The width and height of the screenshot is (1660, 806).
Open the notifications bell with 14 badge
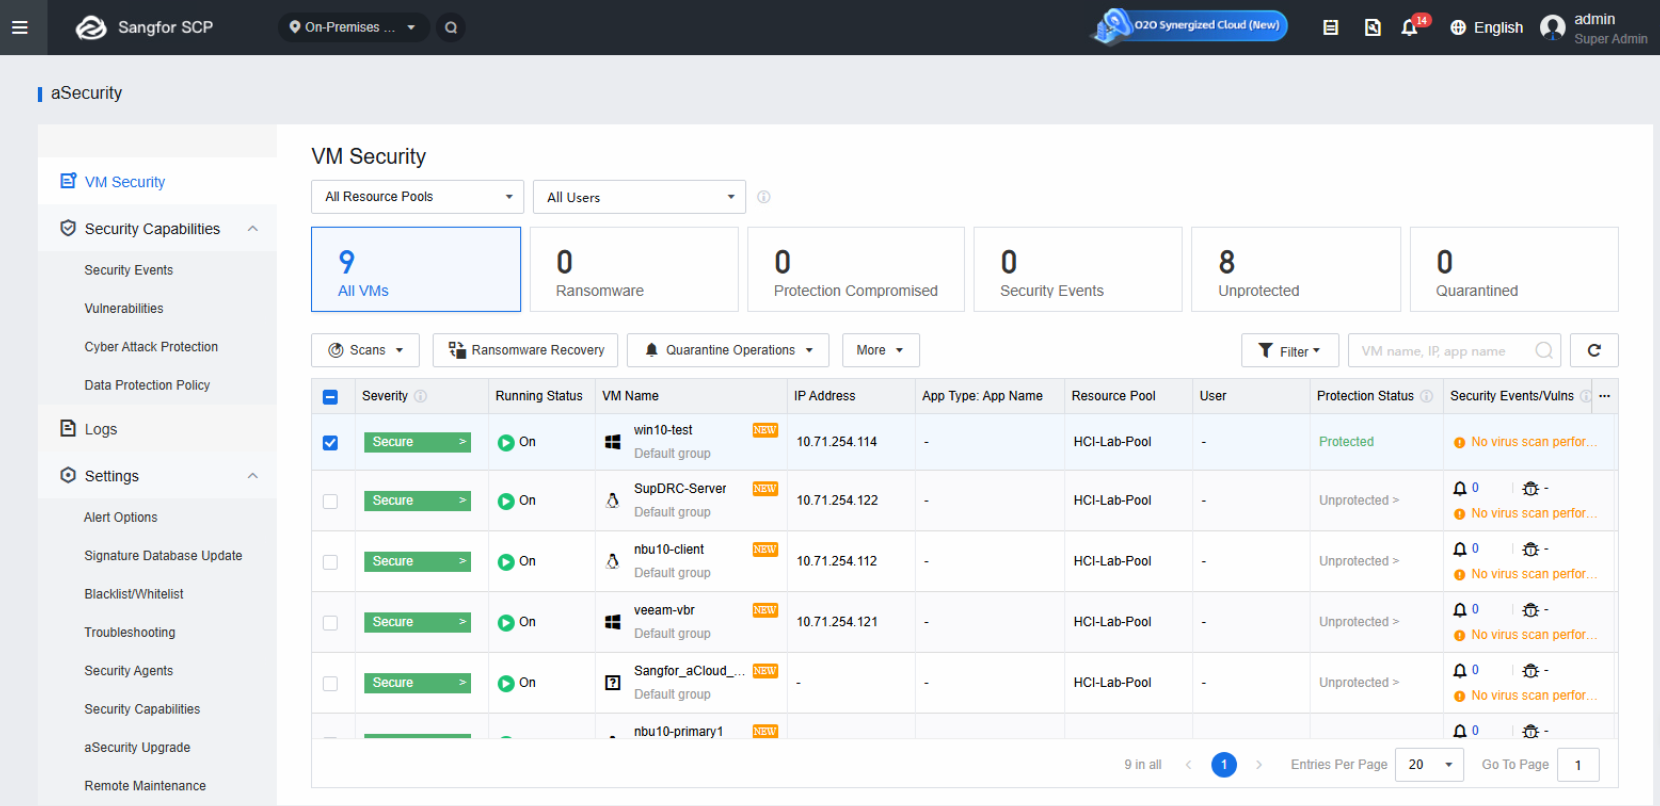pos(1410,27)
